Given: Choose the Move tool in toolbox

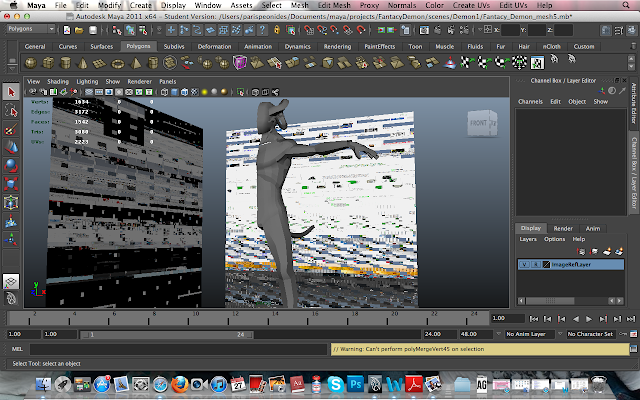Looking at the screenshot, I should coord(11,147).
